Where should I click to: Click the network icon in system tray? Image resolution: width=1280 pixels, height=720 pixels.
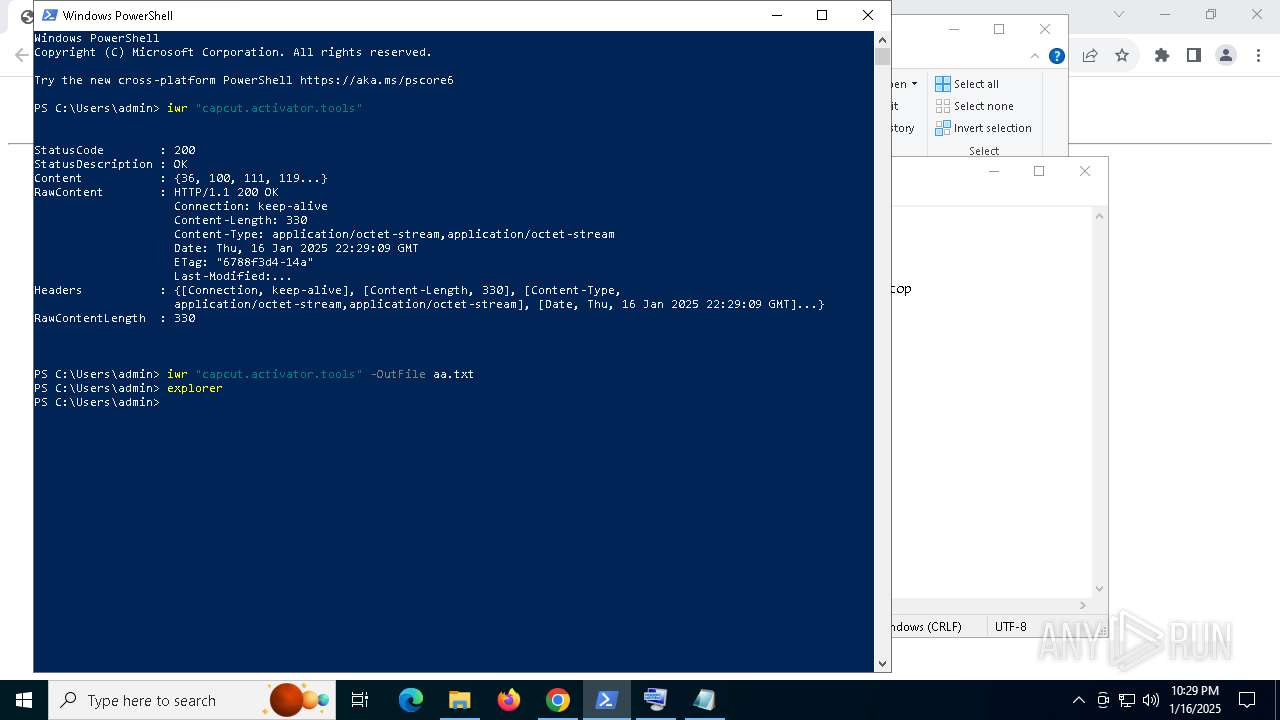1127,700
